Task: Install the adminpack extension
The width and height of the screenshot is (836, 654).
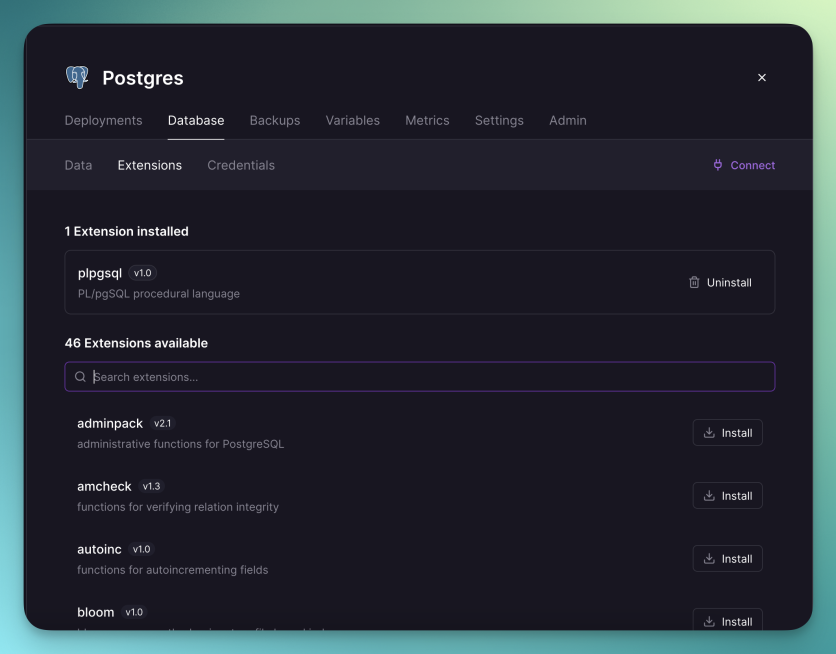Action: pyautogui.click(x=727, y=433)
